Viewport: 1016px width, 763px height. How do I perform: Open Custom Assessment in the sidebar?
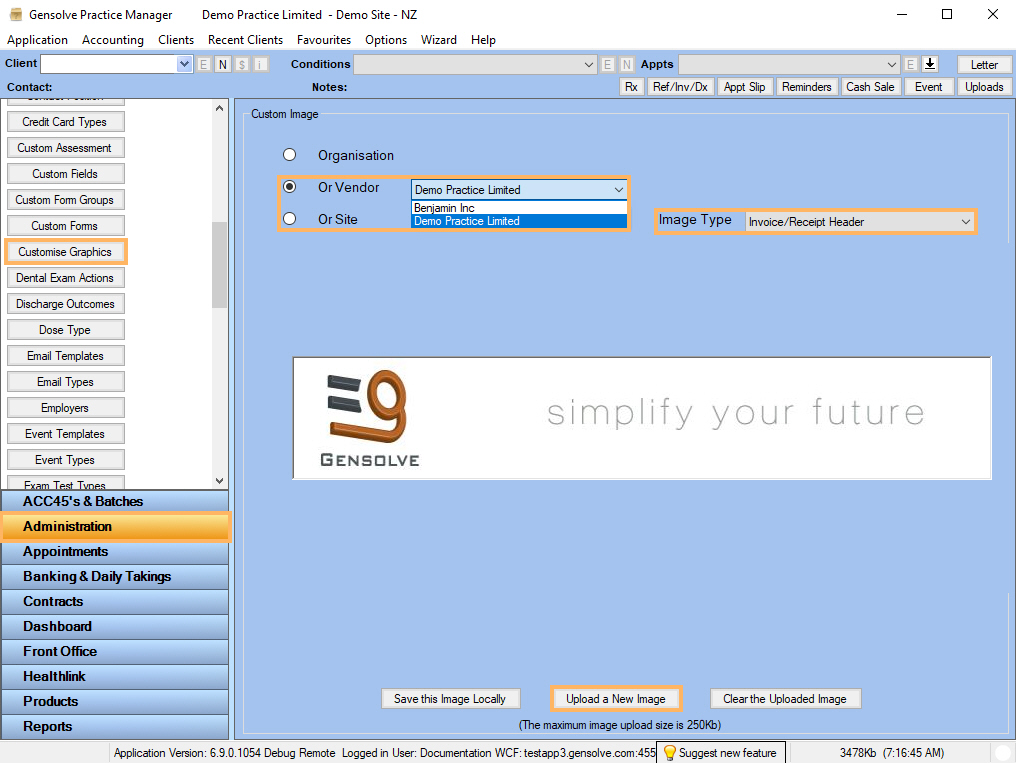(65, 148)
